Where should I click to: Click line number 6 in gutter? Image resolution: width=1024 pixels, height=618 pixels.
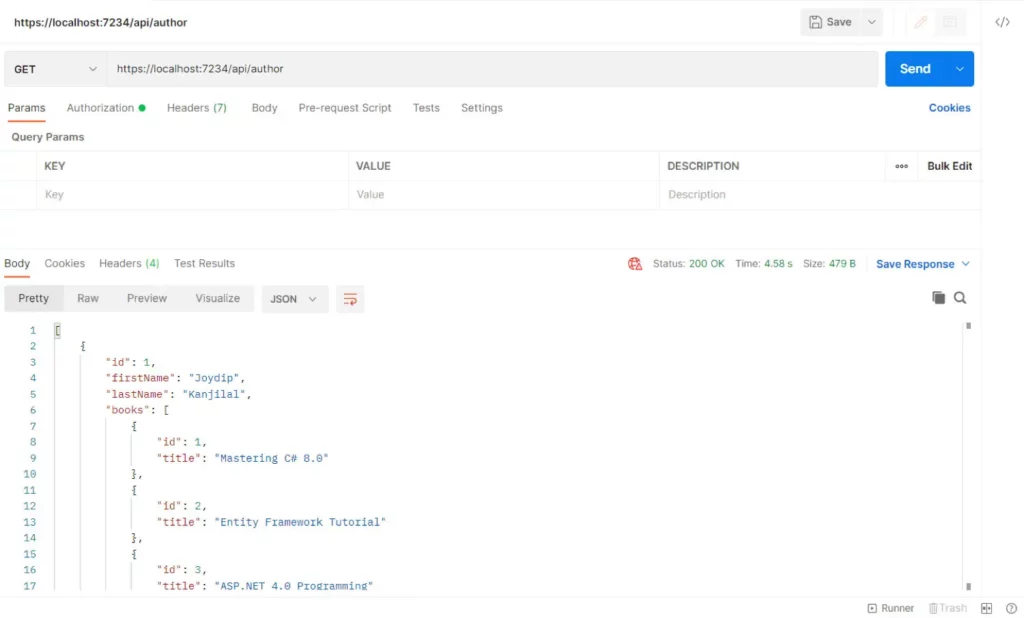pyautogui.click(x=33, y=410)
